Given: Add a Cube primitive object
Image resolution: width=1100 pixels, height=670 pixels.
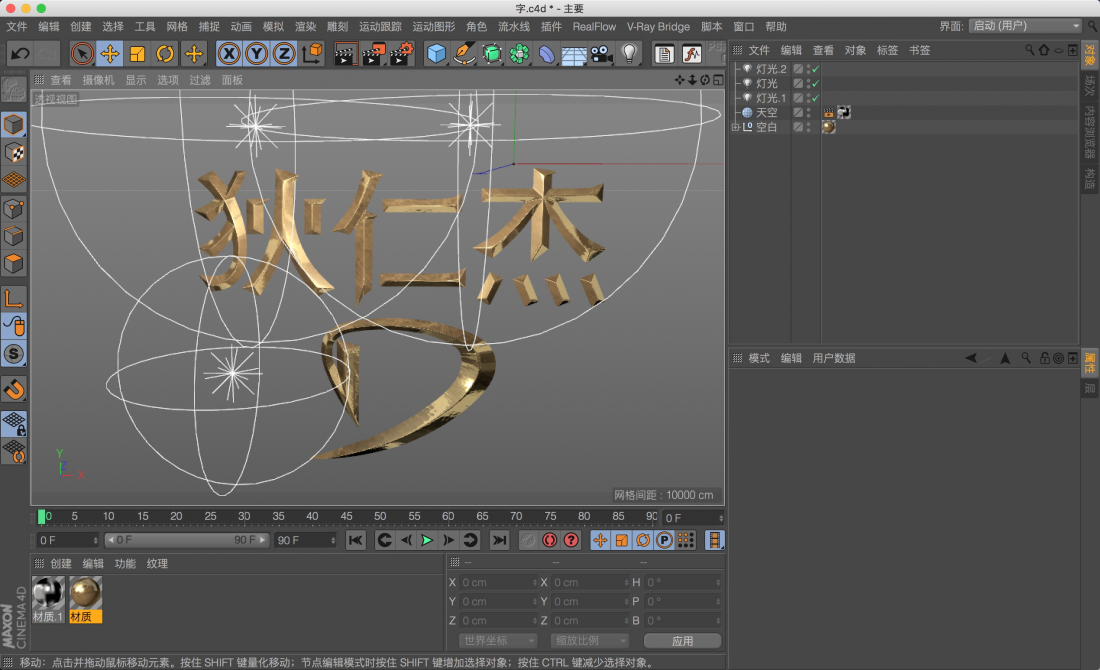Looking at the screenshot, I should 436,54.
